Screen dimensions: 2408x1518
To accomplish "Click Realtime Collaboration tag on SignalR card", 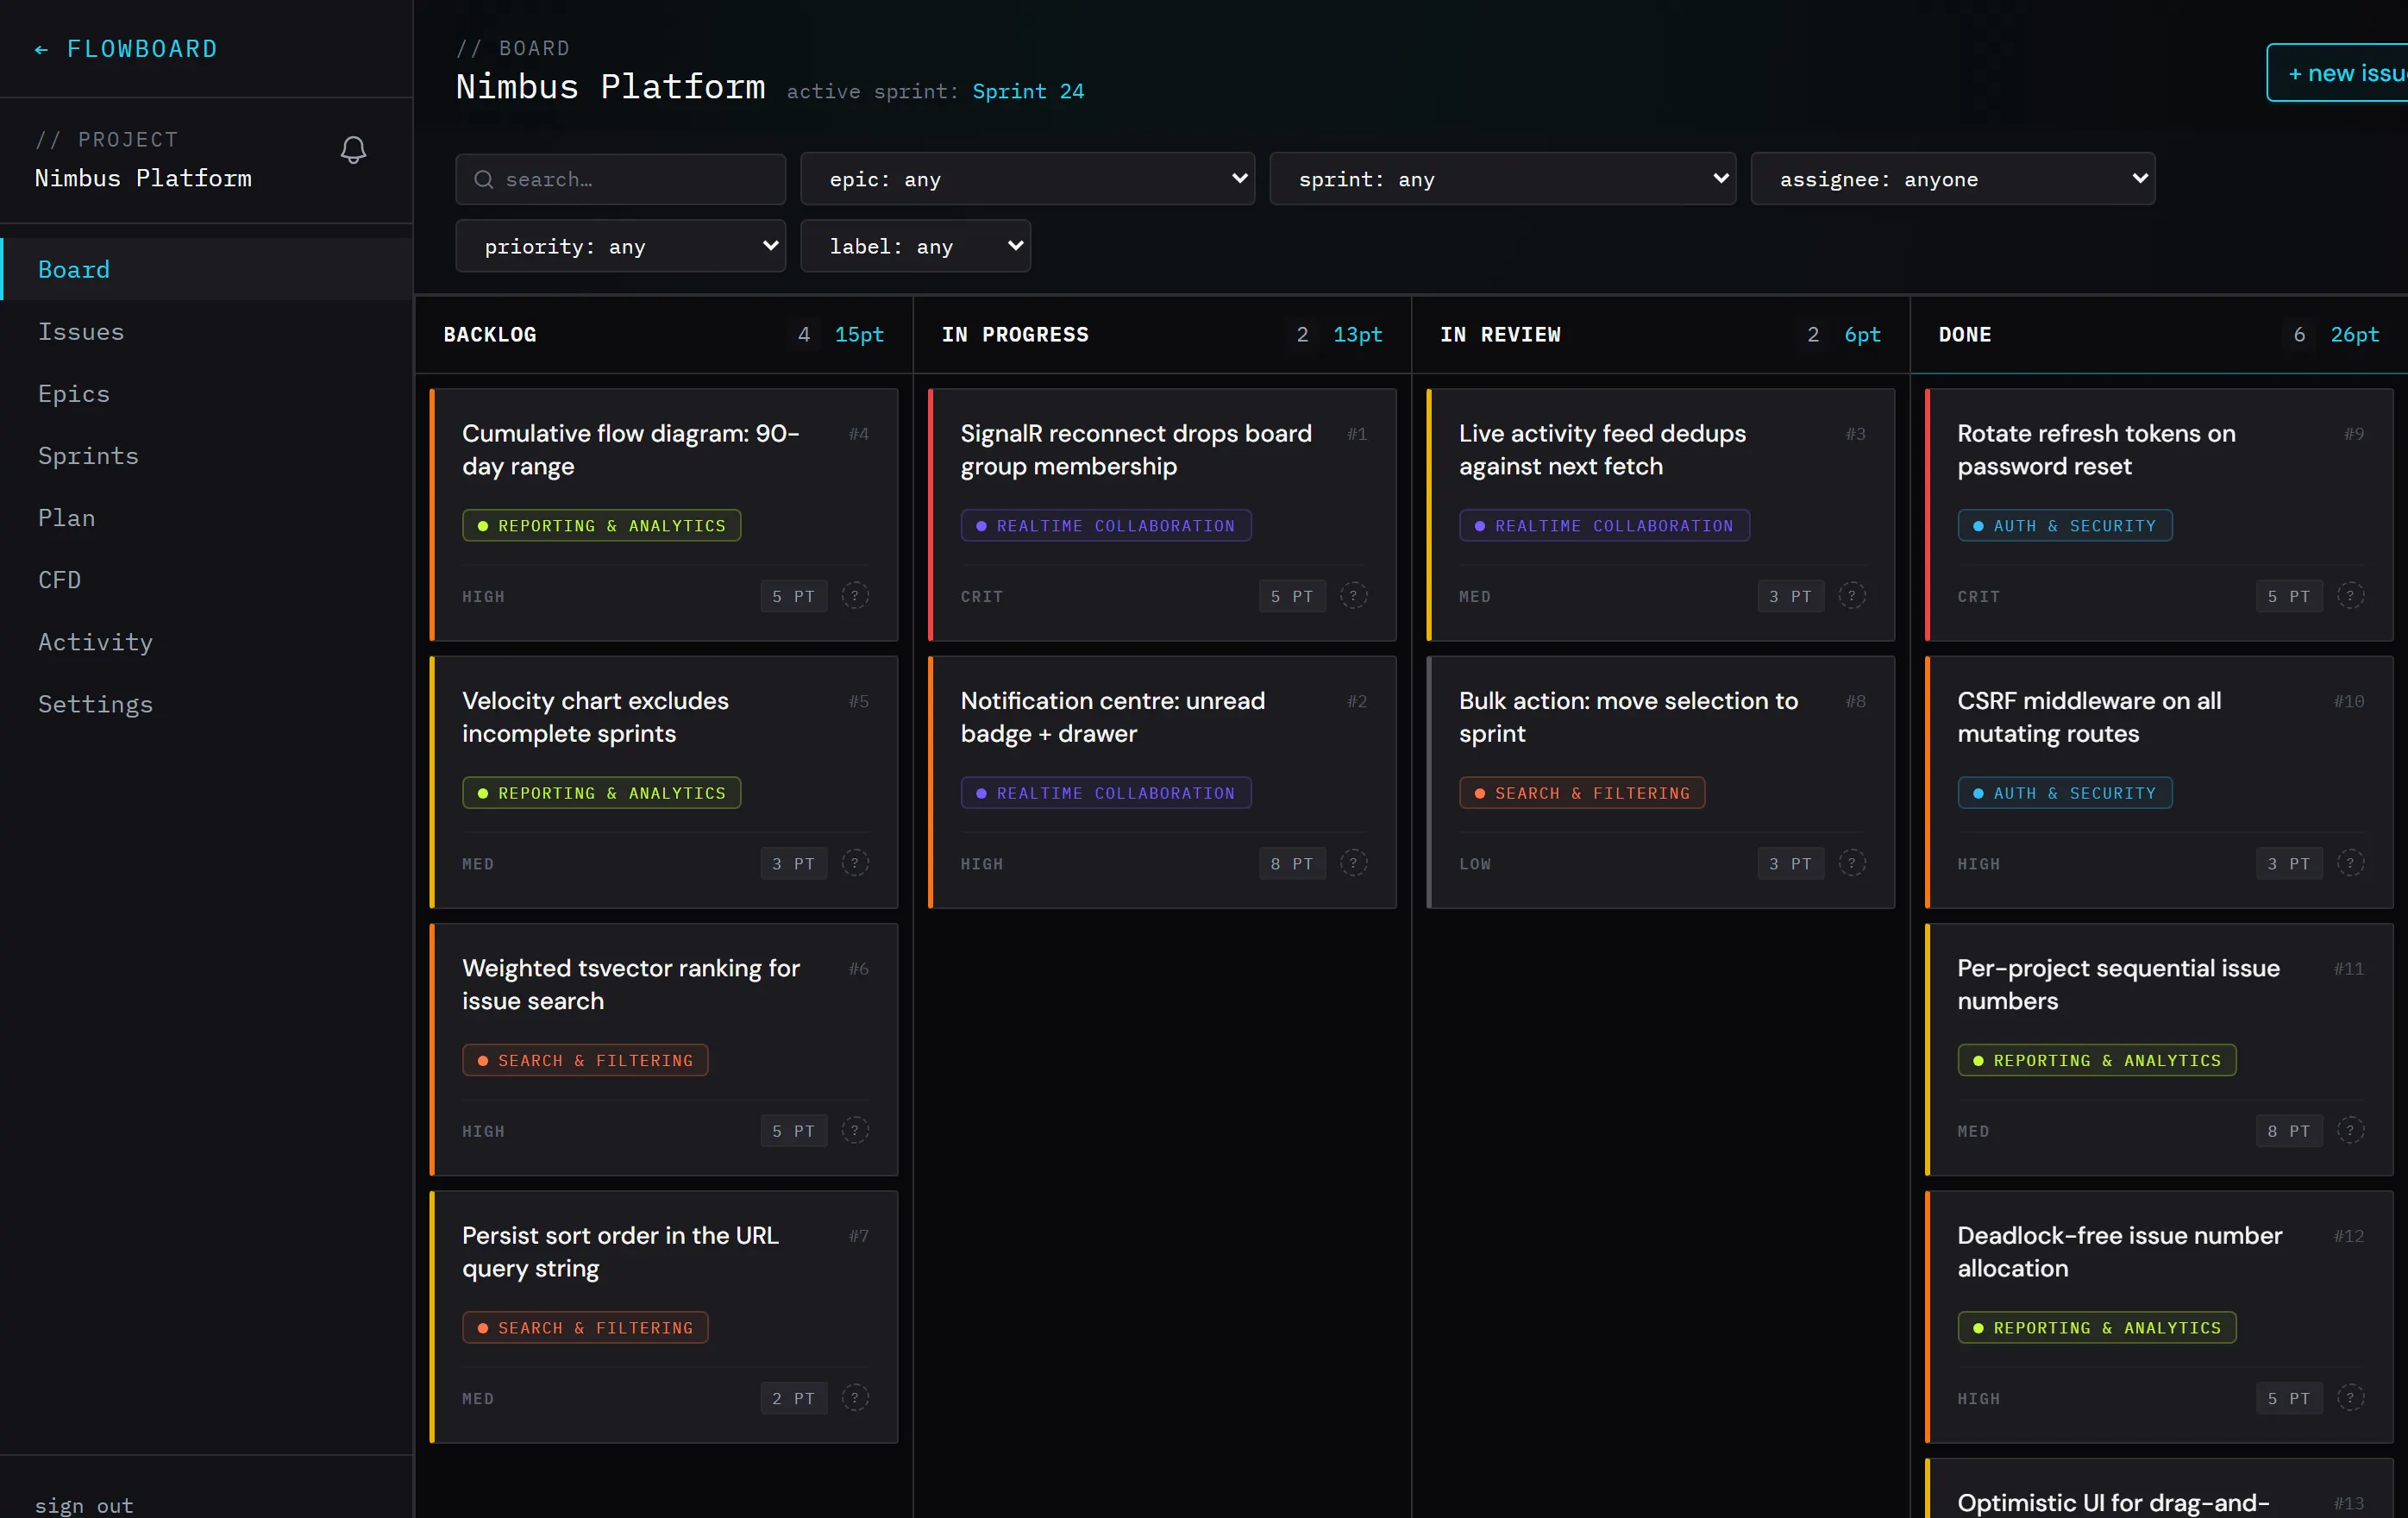I will pos(1106,525).
